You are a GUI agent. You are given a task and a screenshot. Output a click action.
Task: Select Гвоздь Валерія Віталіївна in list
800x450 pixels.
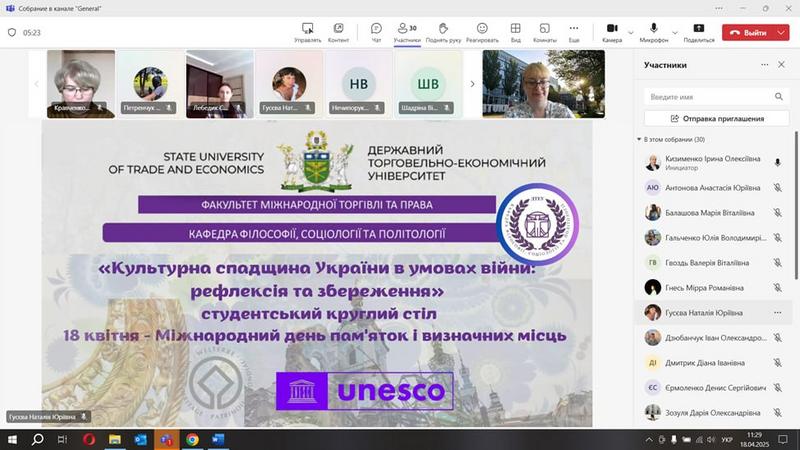713,263
